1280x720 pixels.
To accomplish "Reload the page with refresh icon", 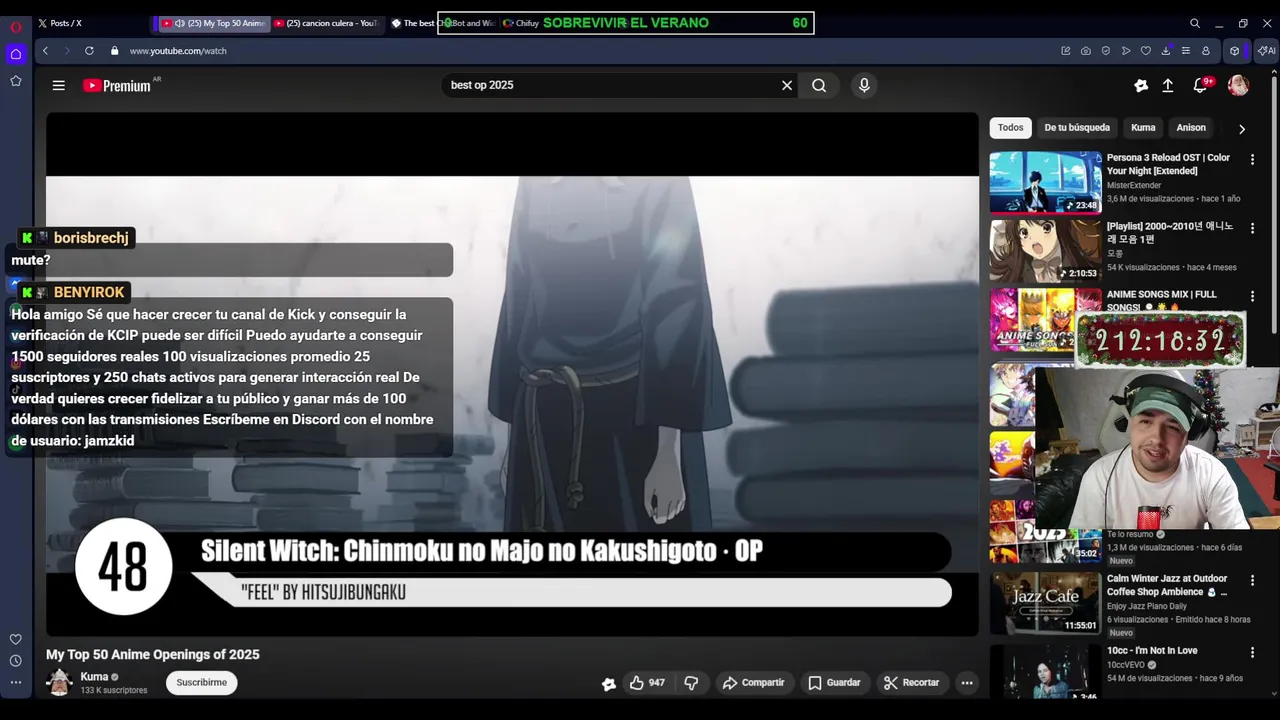I will [89, 51].
